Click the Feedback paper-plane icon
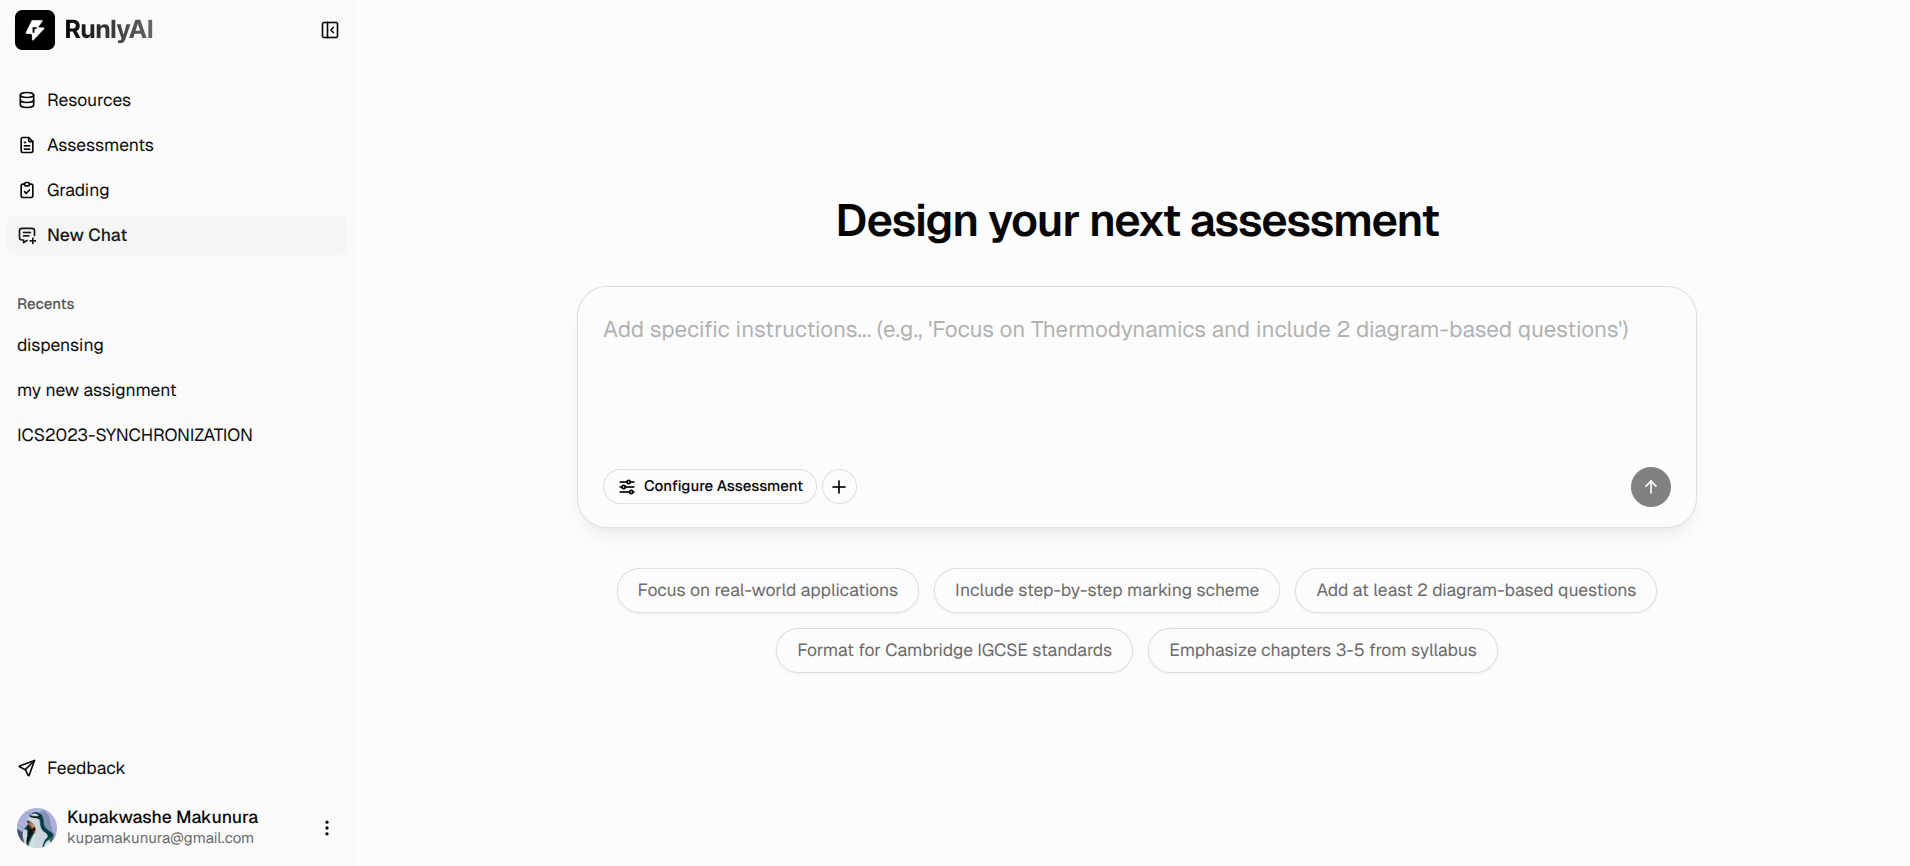Viewport: 1910px width, 866px height. pos(26,768)
